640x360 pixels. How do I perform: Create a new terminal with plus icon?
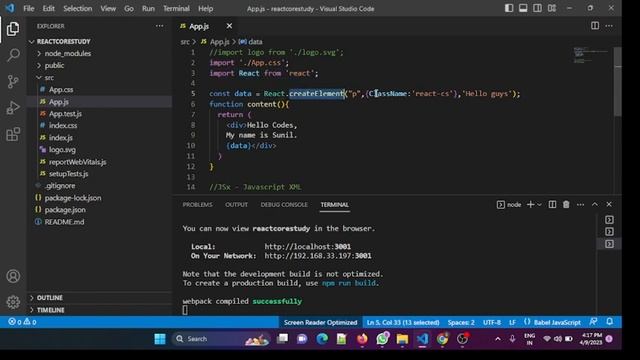pos(530,204)
